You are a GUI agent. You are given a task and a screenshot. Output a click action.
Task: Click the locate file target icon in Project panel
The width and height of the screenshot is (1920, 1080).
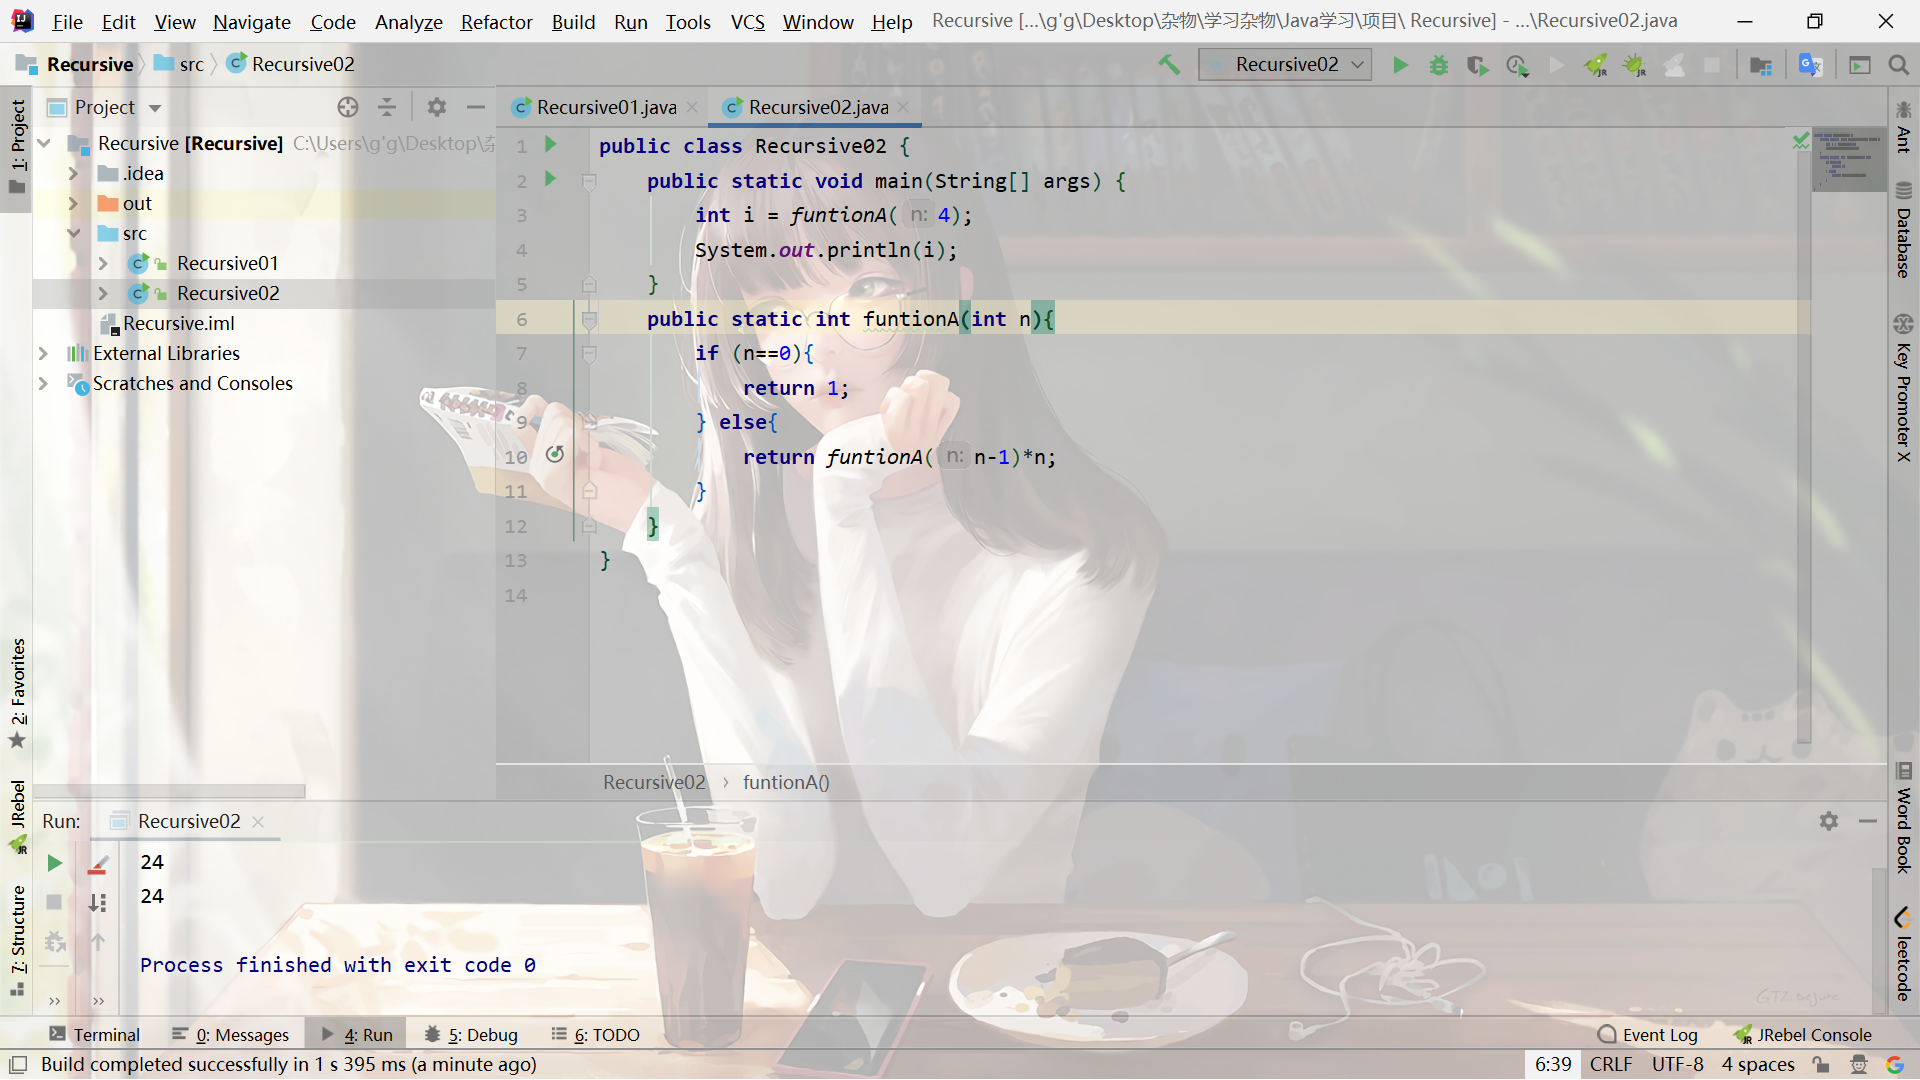(x=348, y=107)
